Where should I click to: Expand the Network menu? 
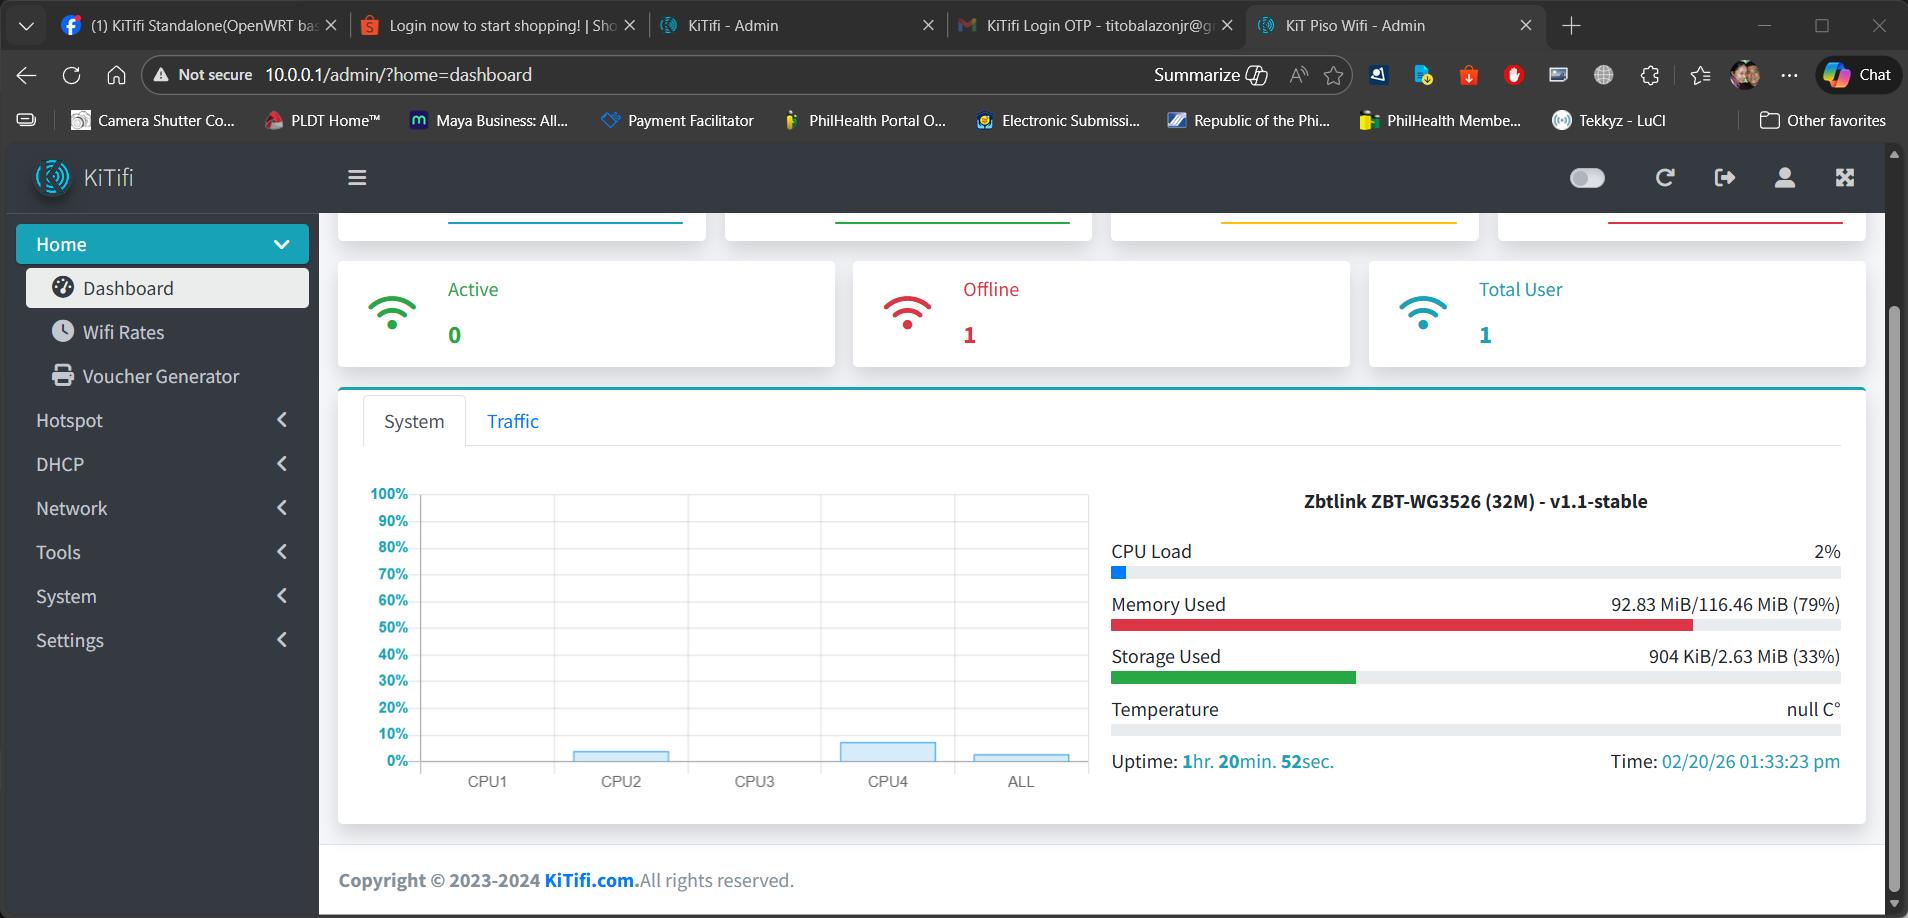pos(162,508)
